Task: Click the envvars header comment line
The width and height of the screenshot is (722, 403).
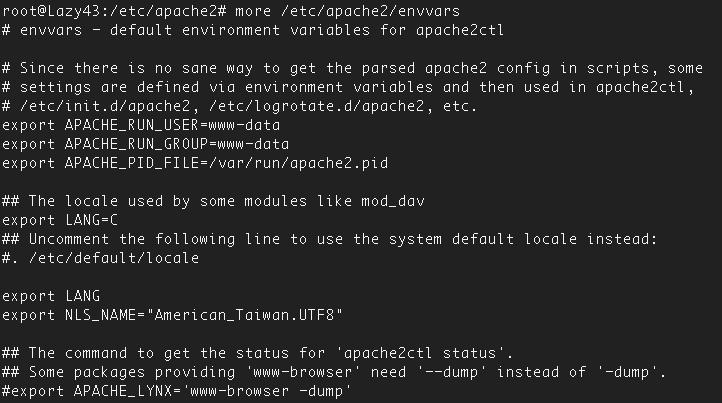Action: click(253, 30)
